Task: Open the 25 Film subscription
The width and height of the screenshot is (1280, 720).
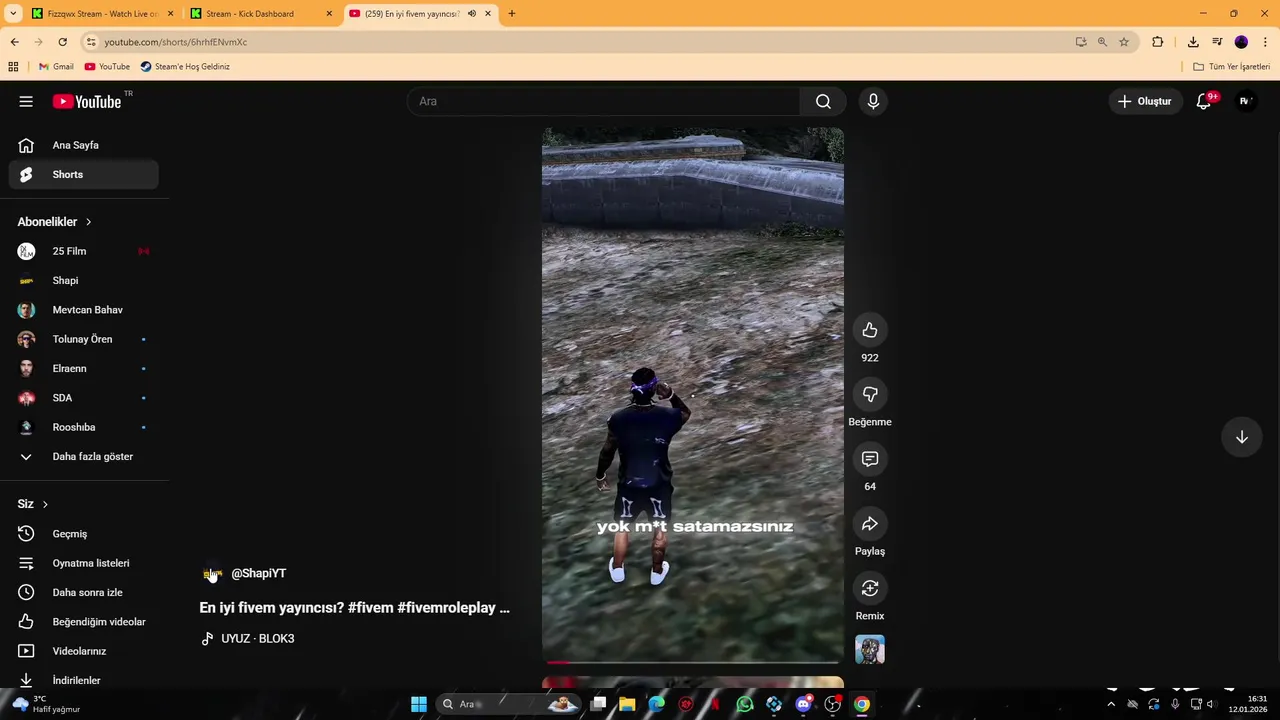Action: click(84, 251)
